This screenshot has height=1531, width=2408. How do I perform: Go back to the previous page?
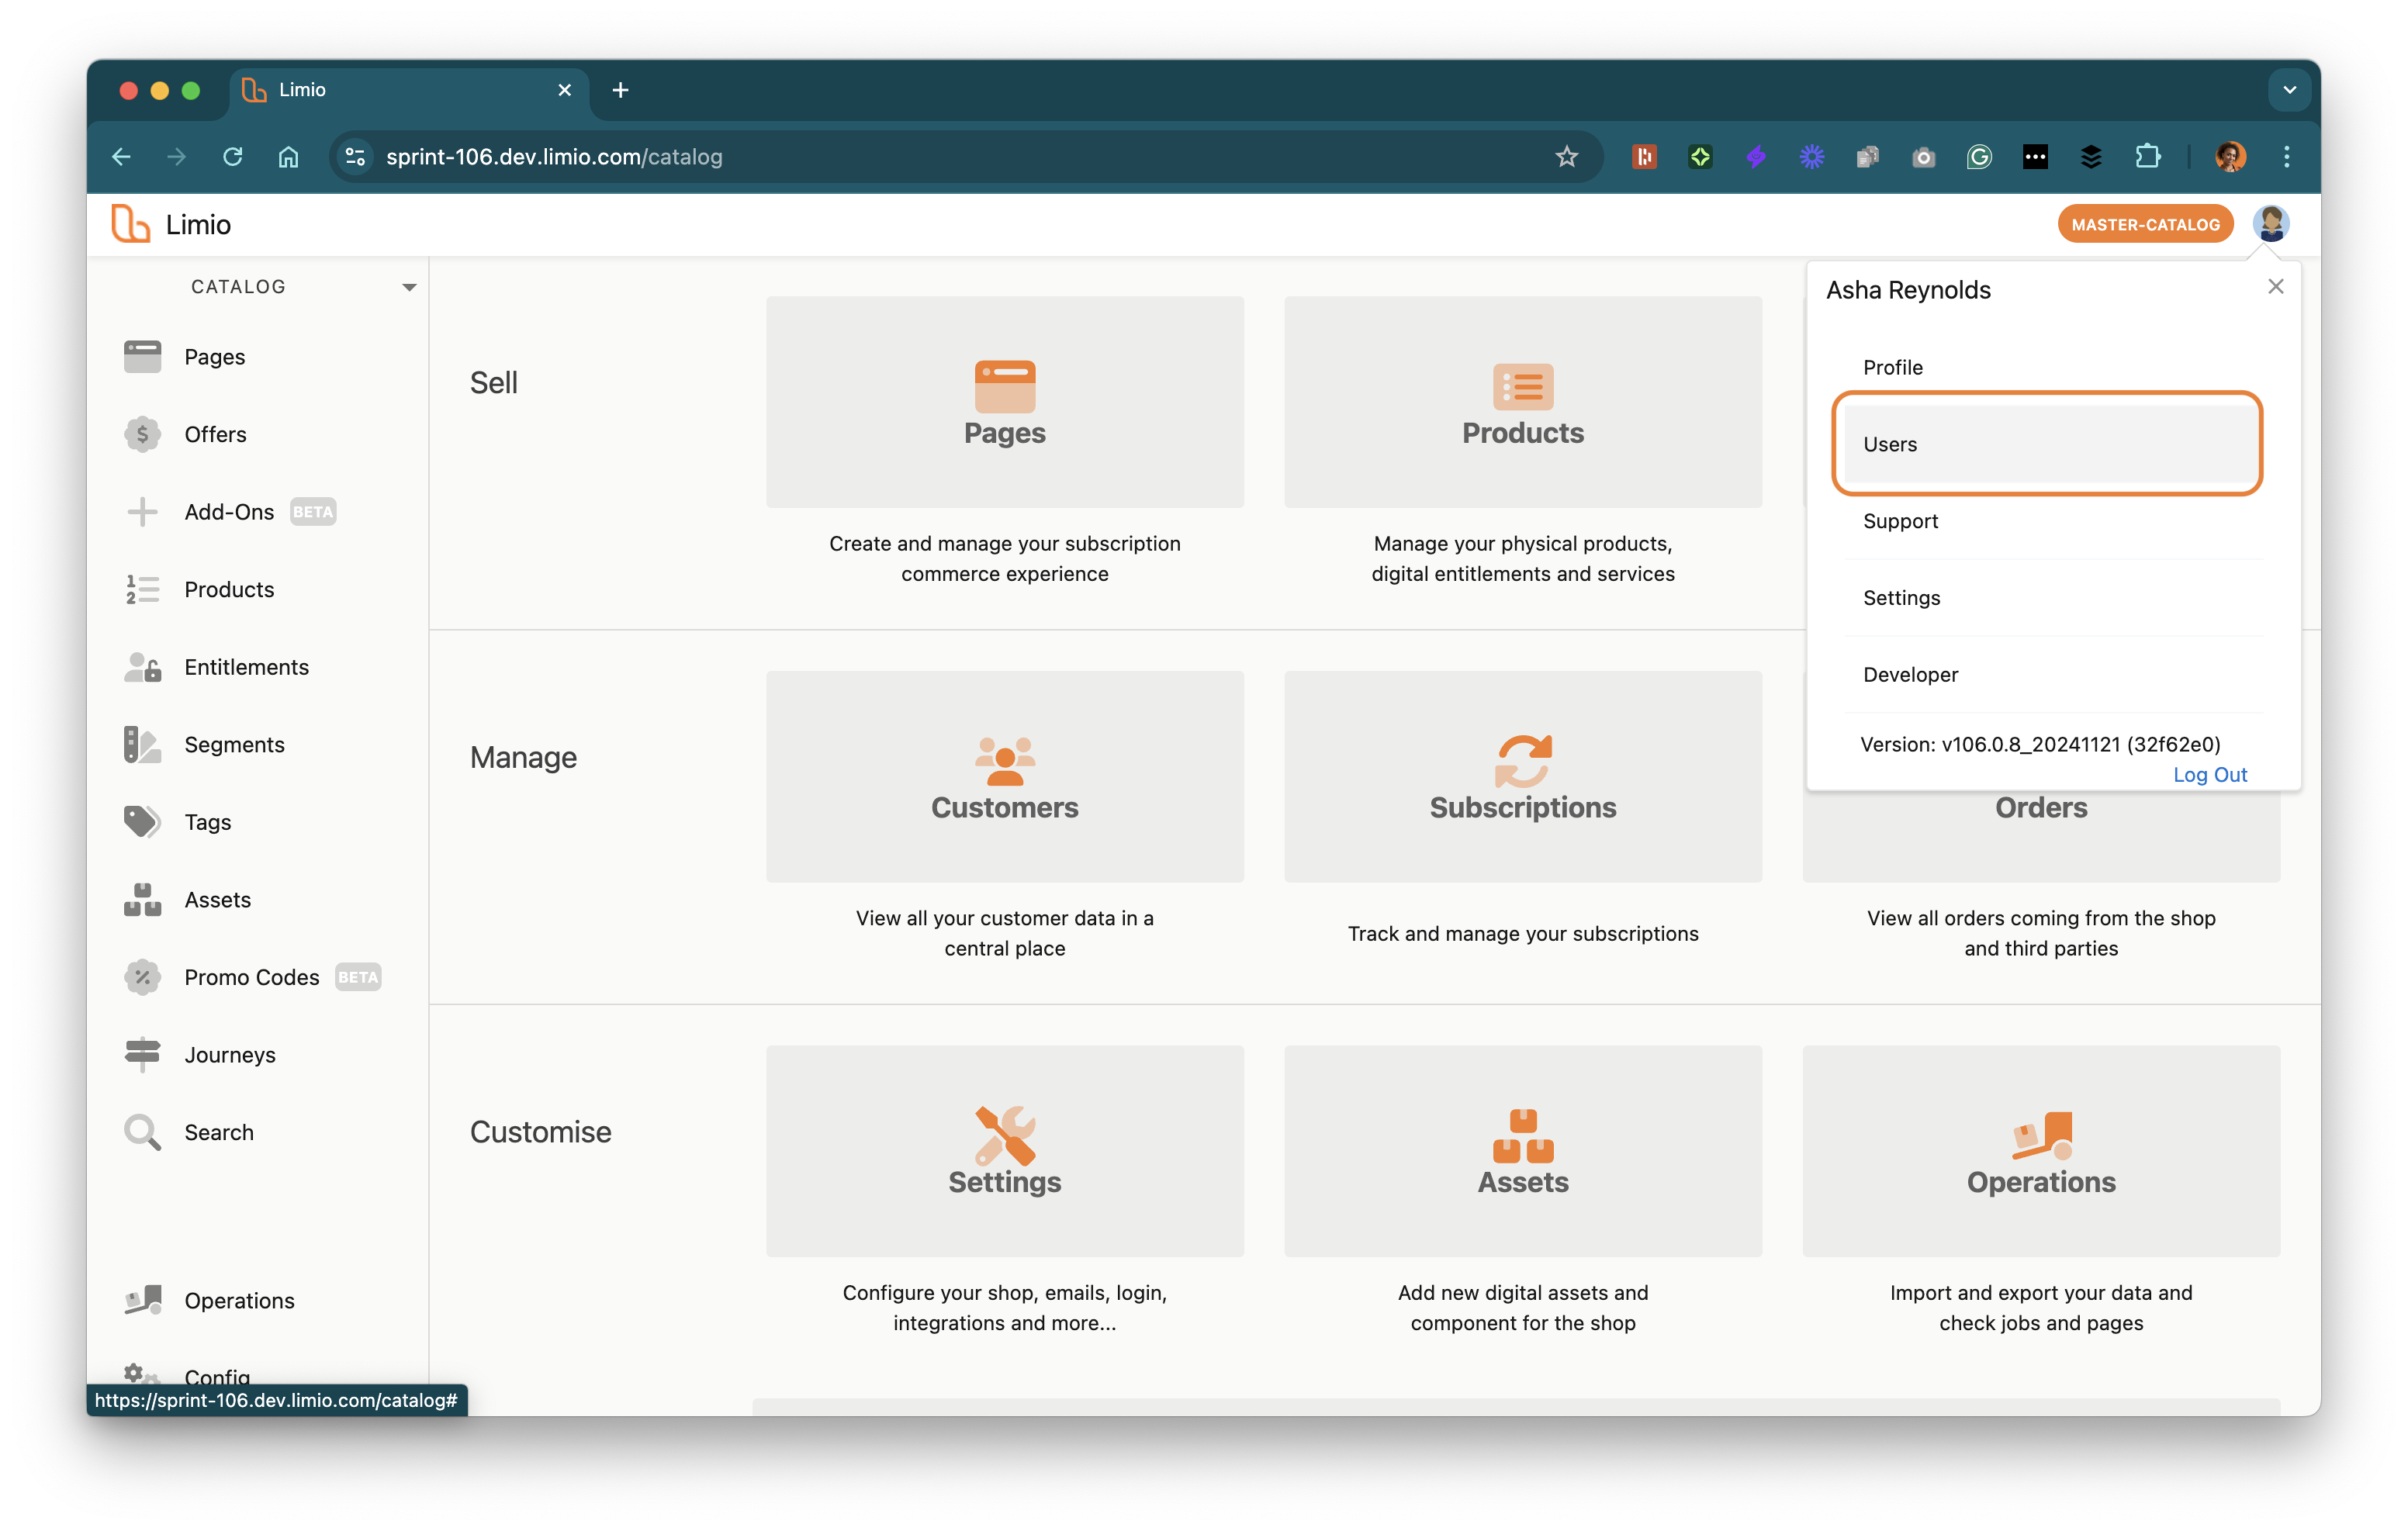[121, 157]
